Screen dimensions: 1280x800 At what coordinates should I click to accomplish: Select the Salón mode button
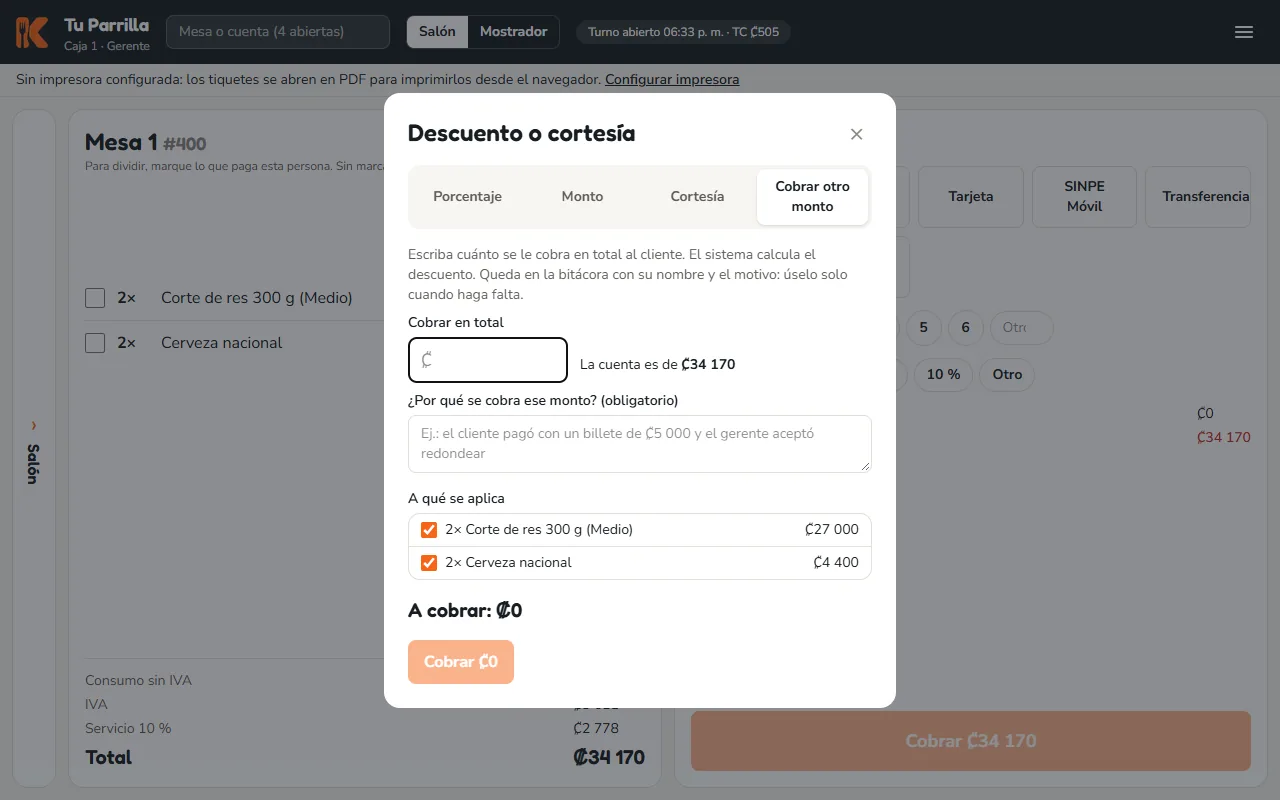point(437,32)
